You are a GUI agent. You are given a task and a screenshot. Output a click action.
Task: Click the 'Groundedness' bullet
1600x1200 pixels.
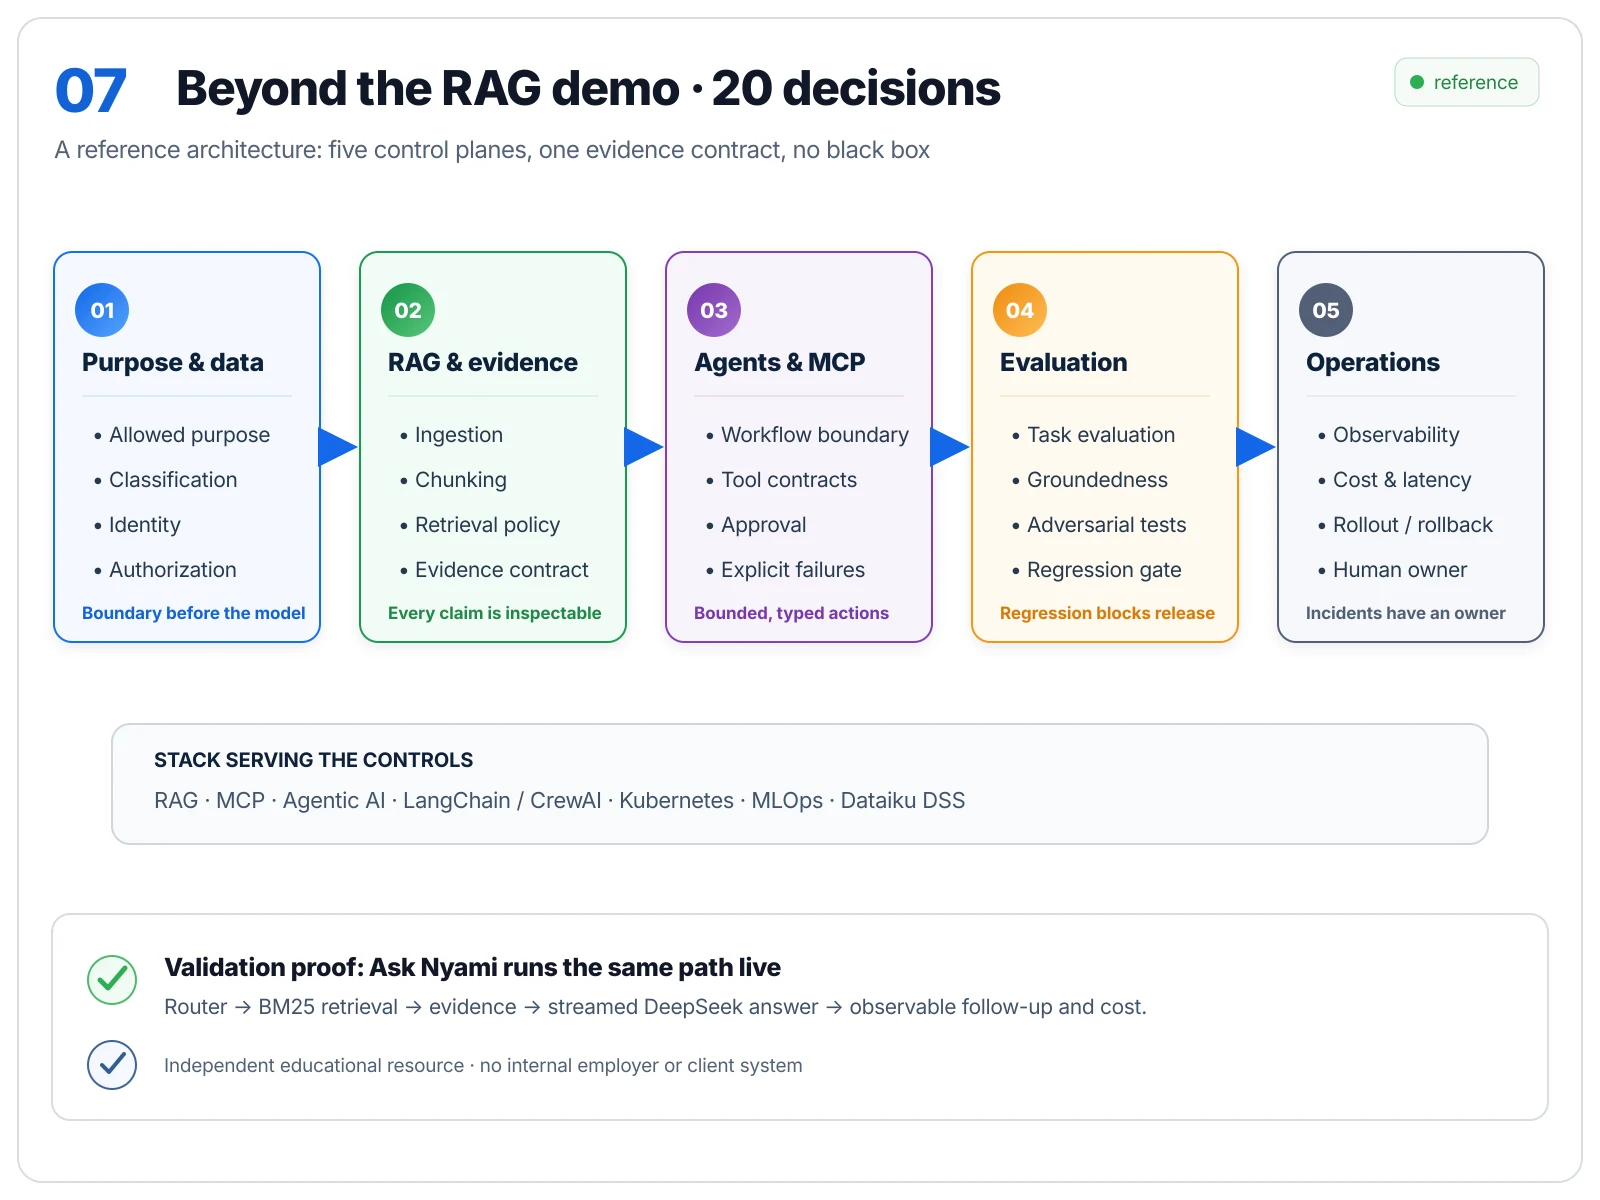[1090, 480]
